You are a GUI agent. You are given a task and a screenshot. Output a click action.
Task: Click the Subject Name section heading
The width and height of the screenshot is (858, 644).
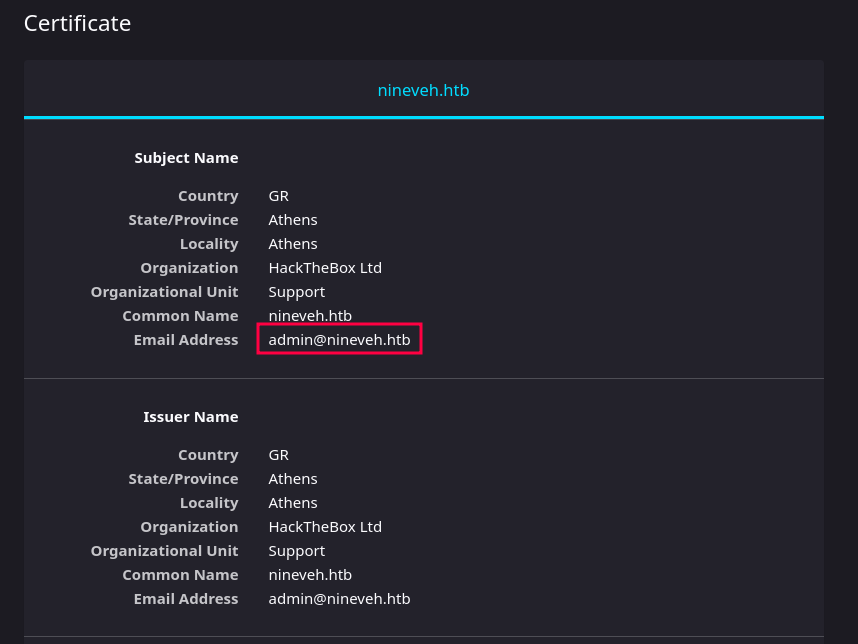(x=186, y=158)
